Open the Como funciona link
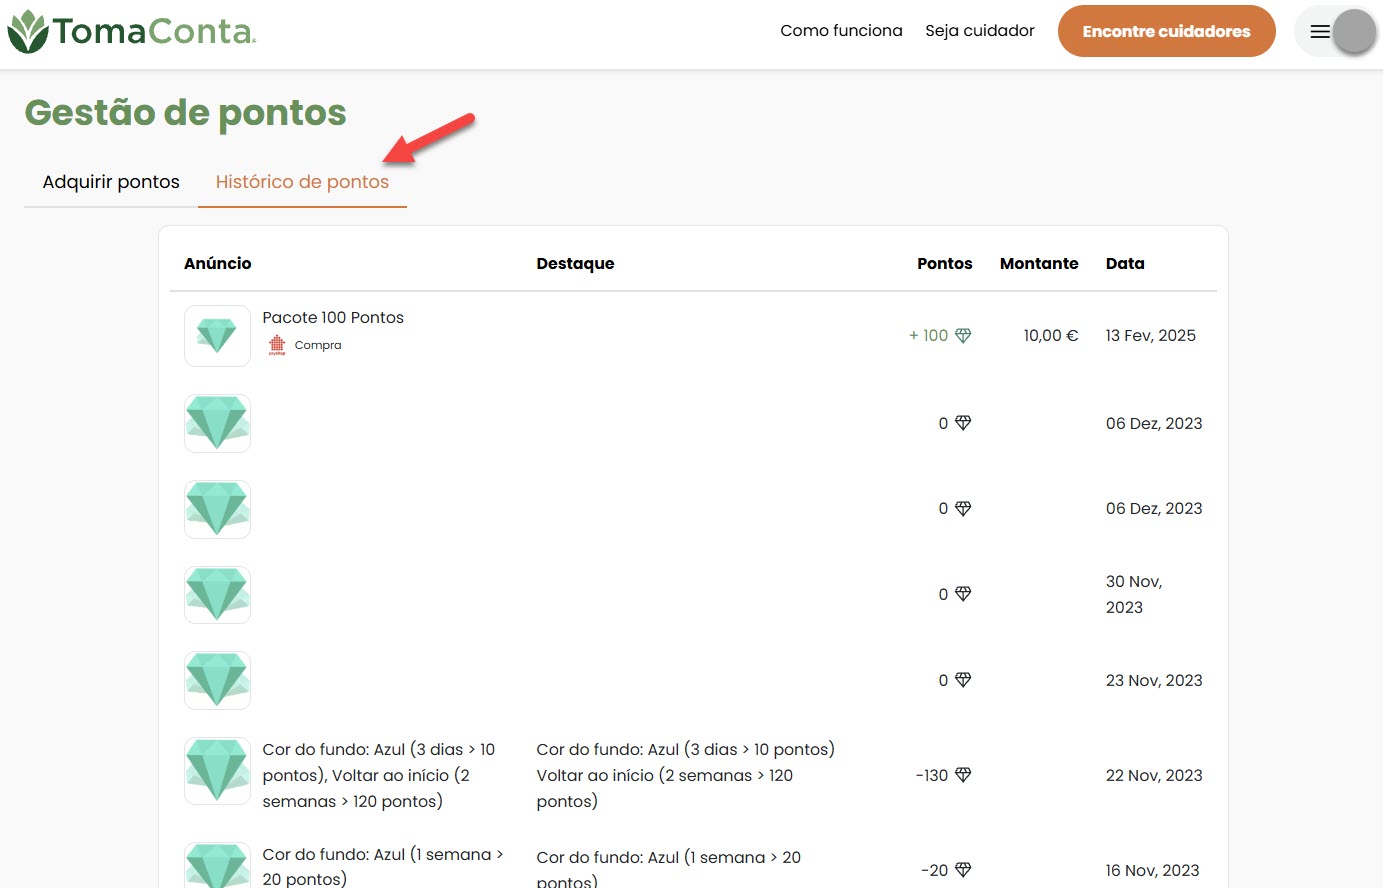 click(x=841, y=31)
